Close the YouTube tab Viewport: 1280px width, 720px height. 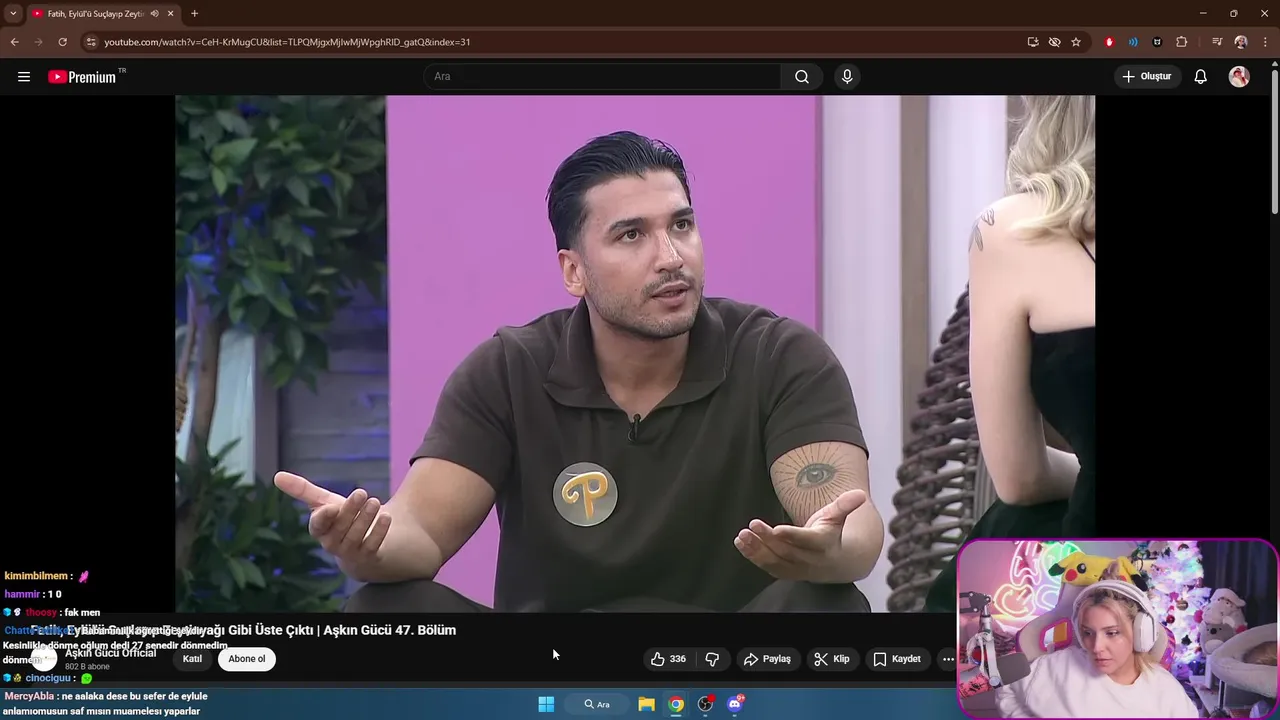tap(171, 13)
